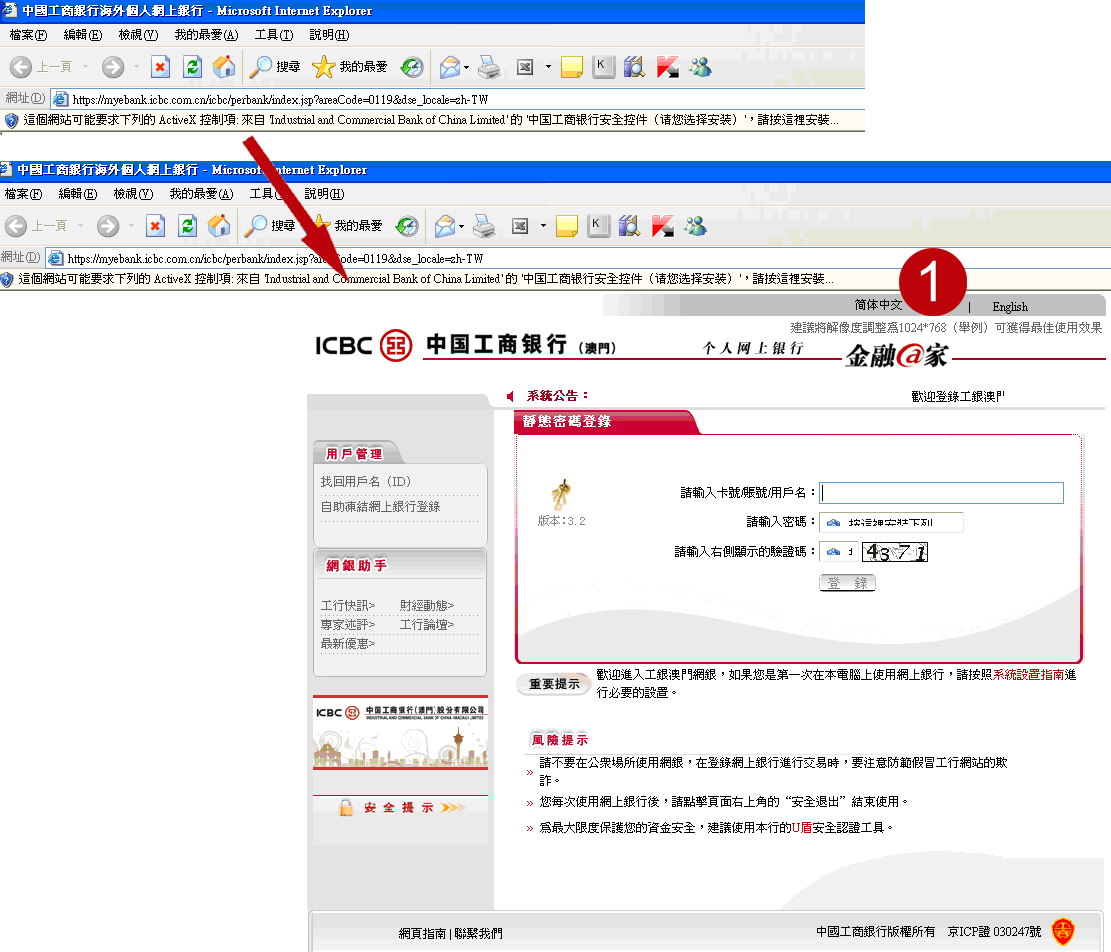This screenshot has width=1111, height=952.
Task: Refresh the page in the lower browser window
Action: [x=187, y=226]
